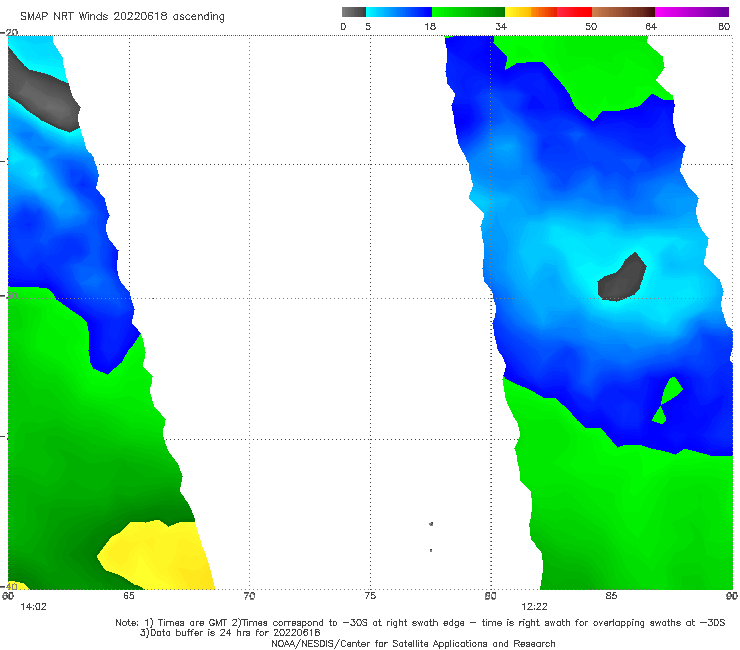Click the brown 50–64 segment of the color bar
The height and width of the screenshot is (650, 740).
[623, 12]
